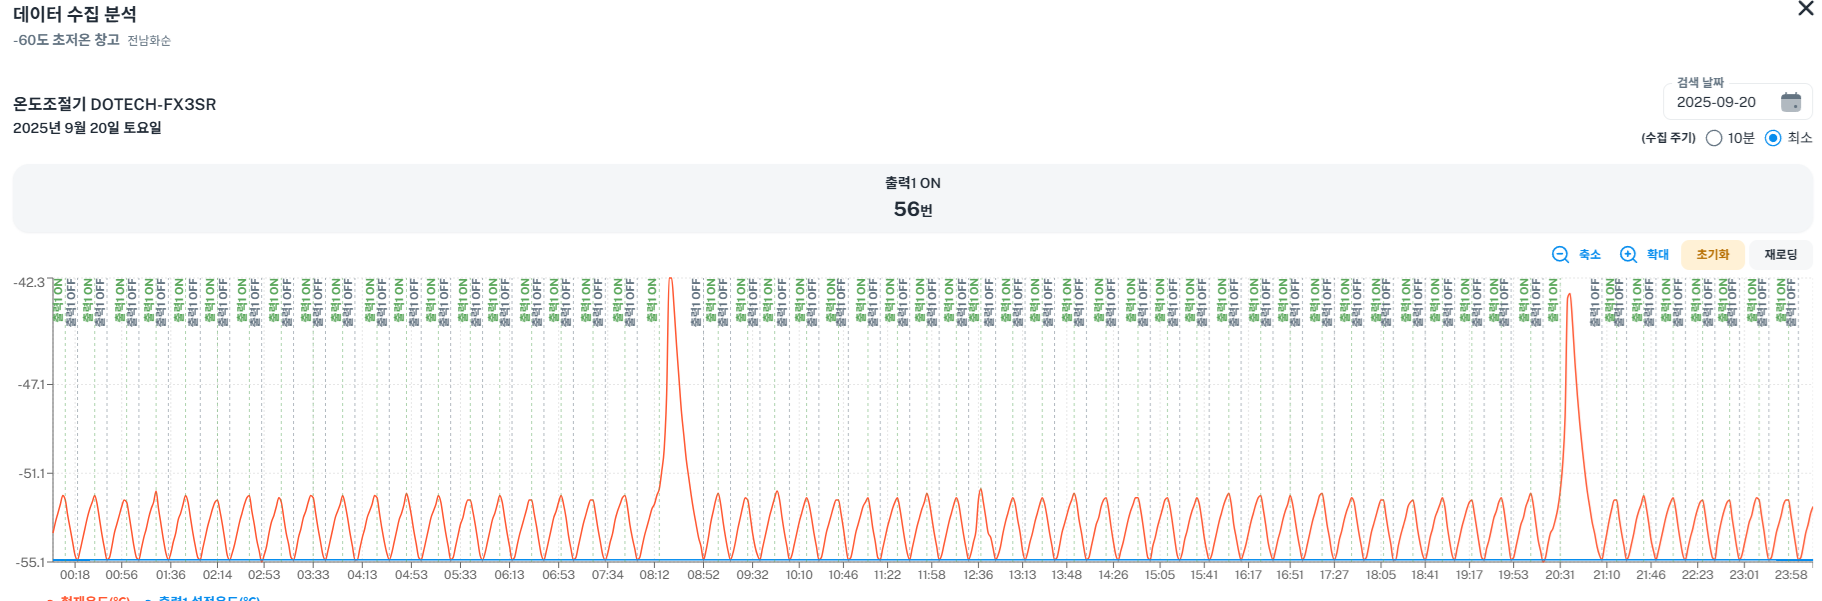1822x601 pixels.
Task: Click the 확대 text label
Action: pyautogui.click(x=1658, y=255)
